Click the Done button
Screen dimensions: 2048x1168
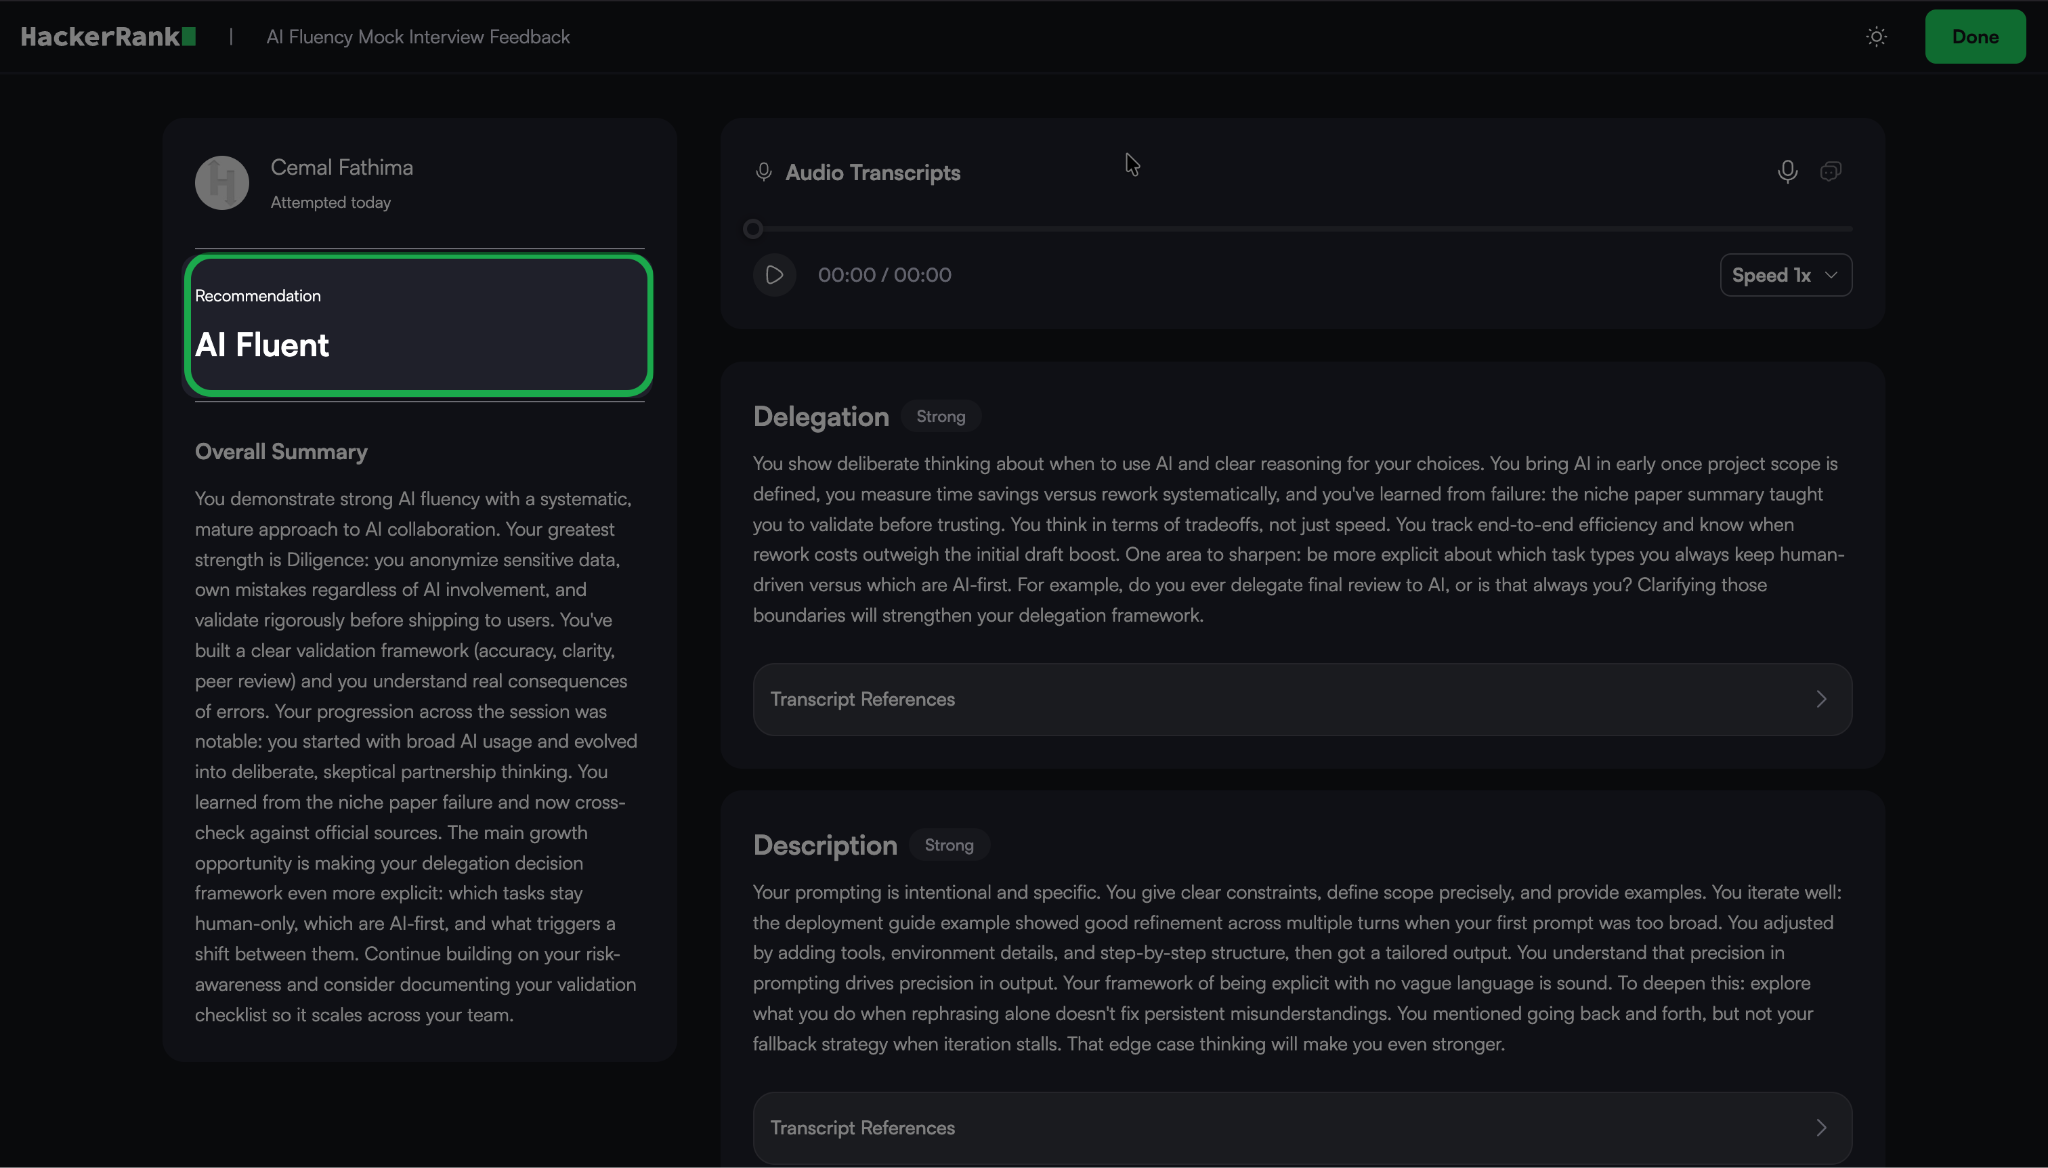click(1974, 37)
